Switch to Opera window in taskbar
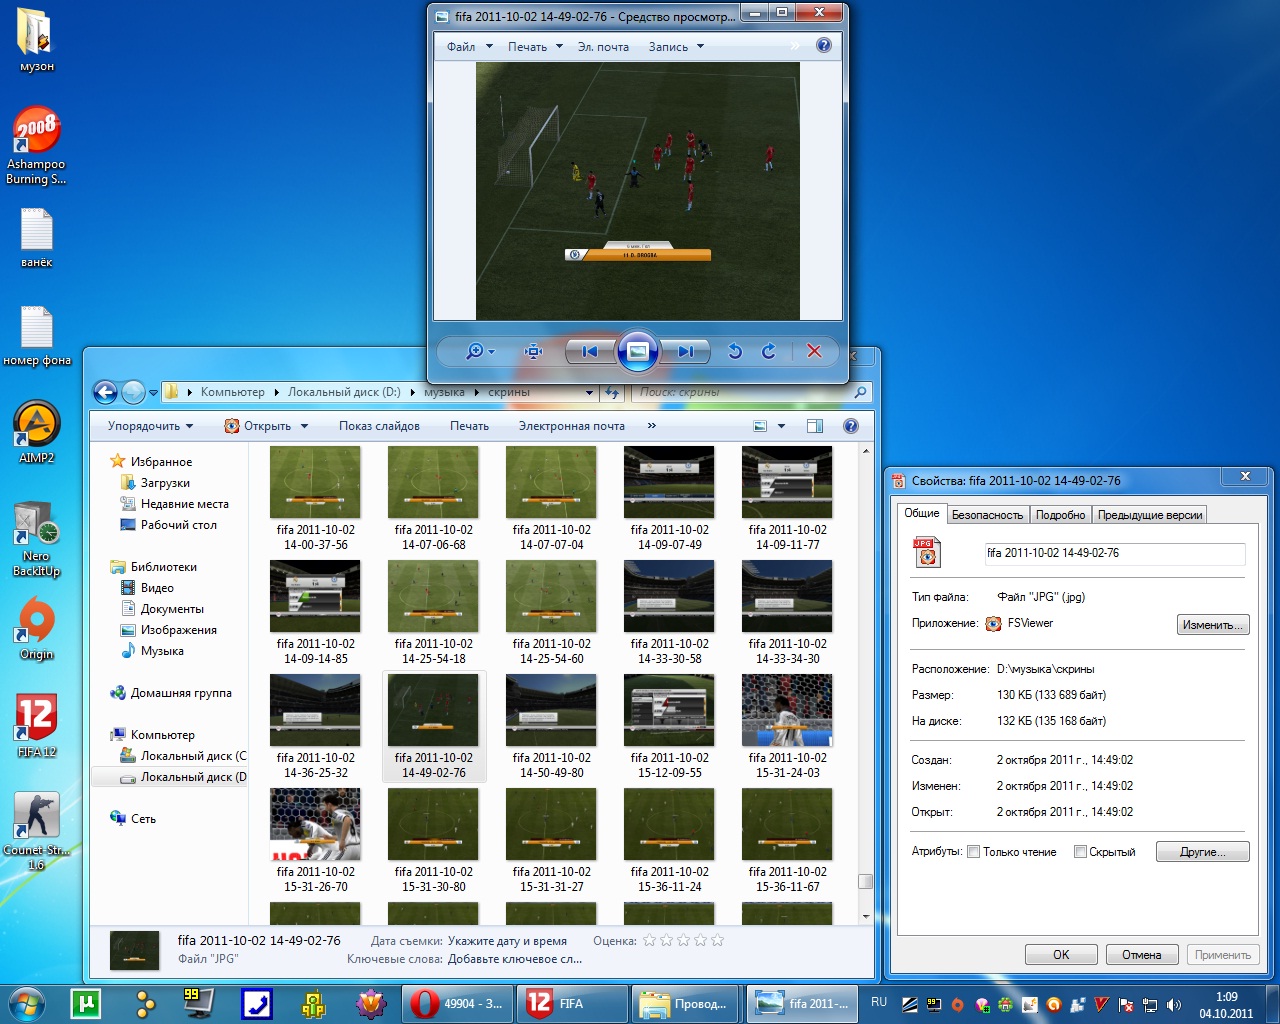The image size is (1280, 1024). pyautogui.click(x=459, y=1003)
